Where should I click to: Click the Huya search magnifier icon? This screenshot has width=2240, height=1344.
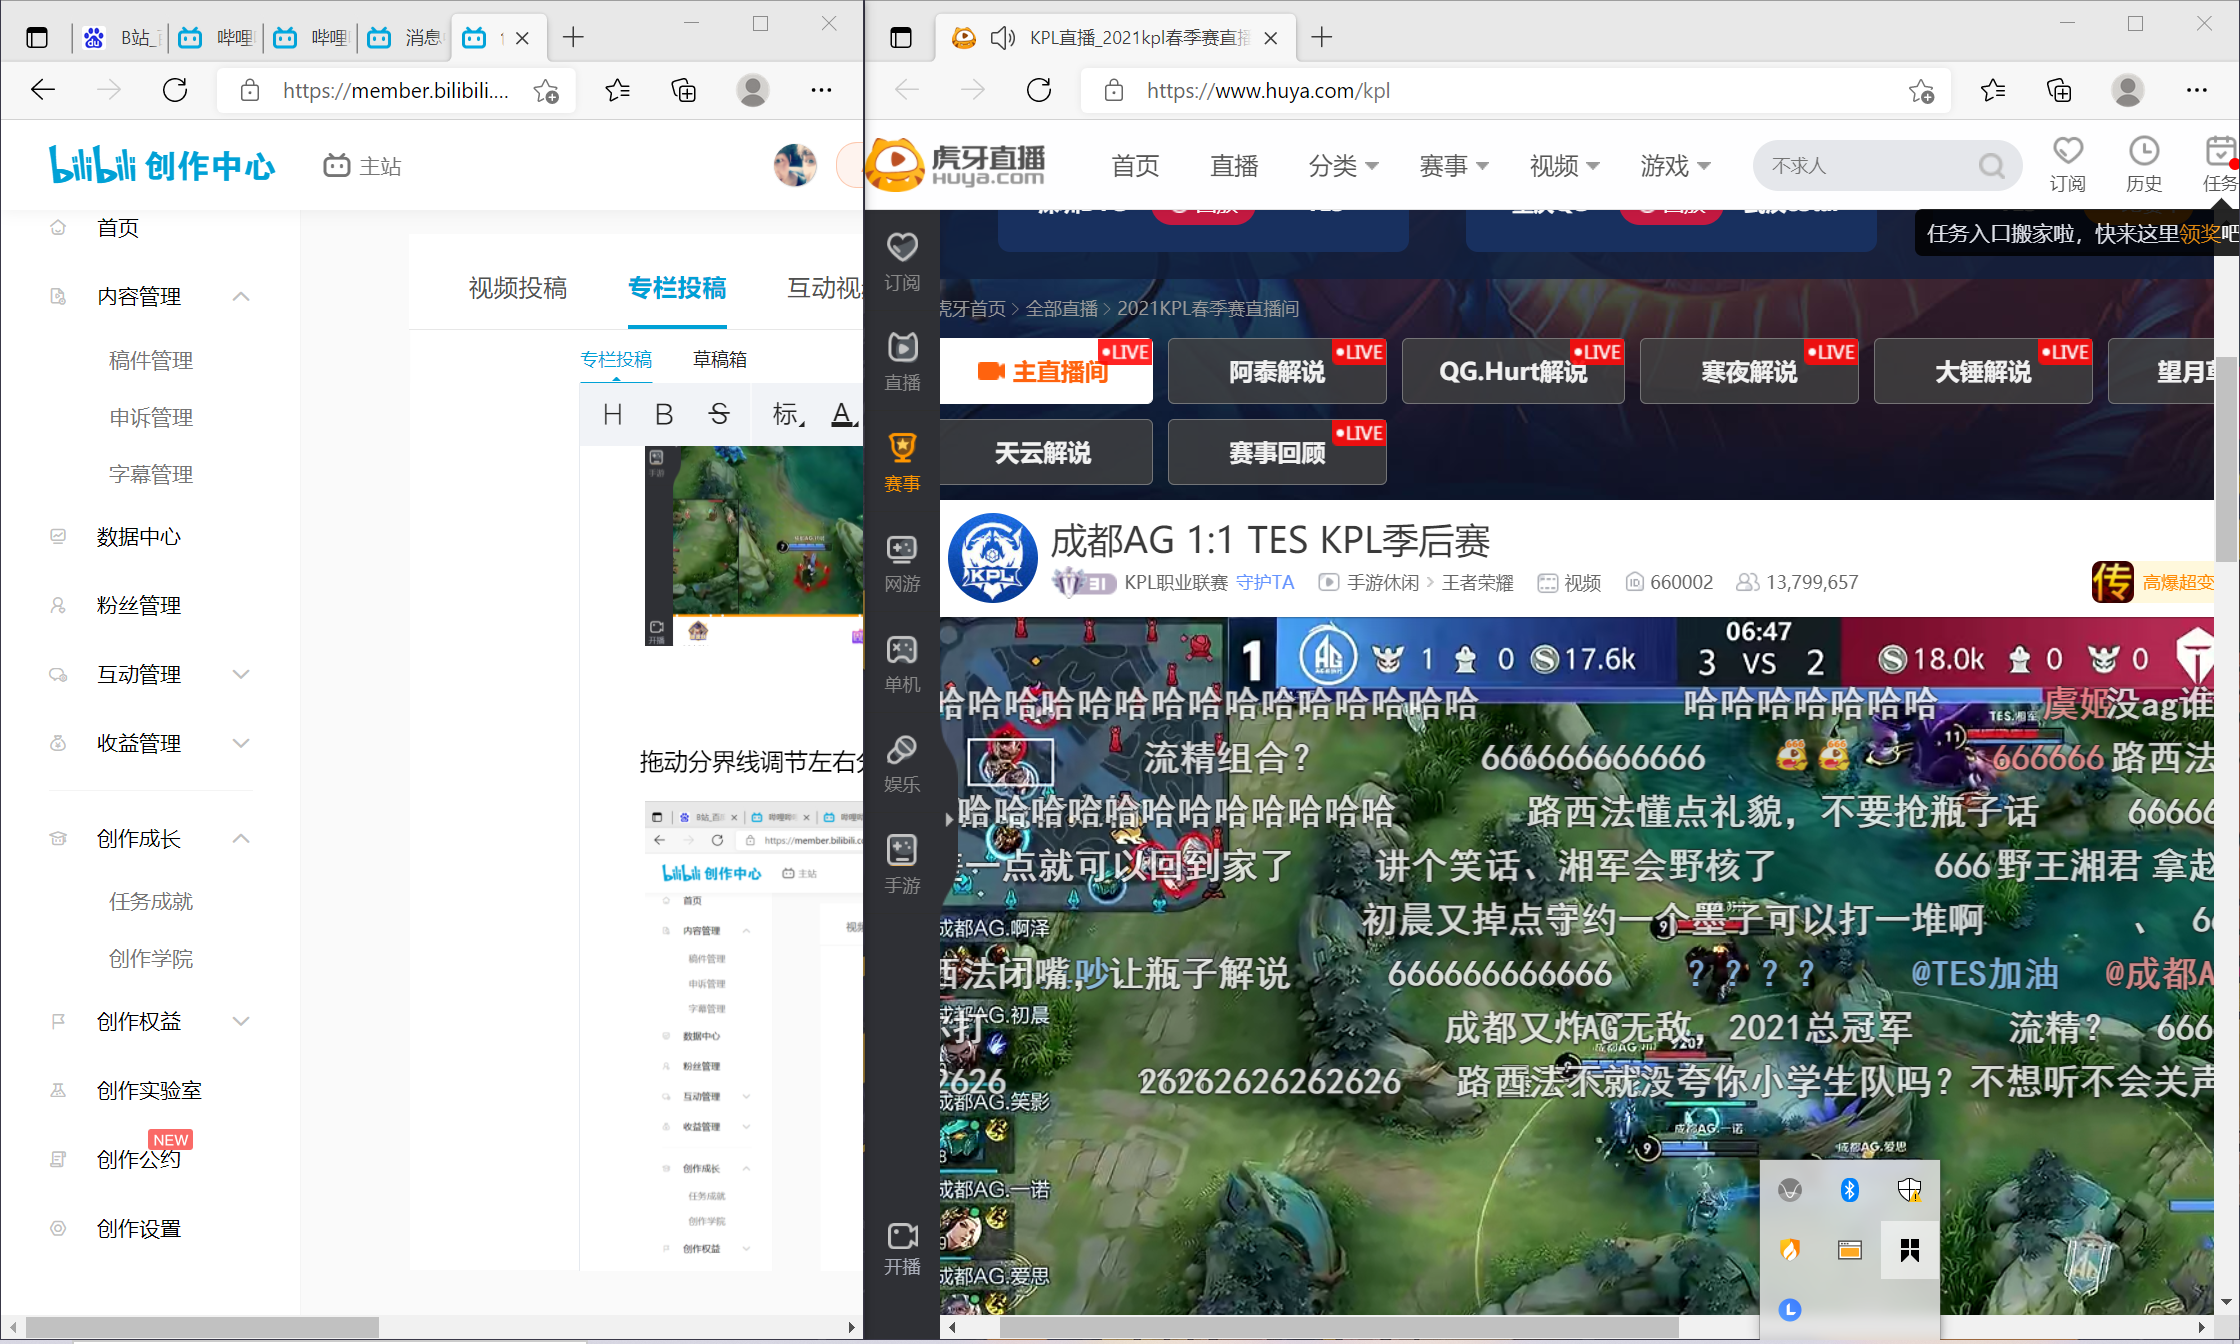click(1991, 166)
